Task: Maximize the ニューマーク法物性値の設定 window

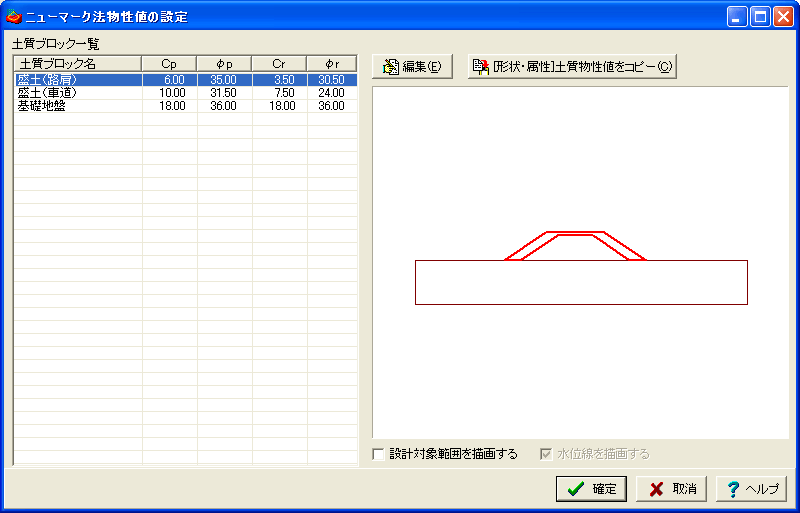Action: click(760, 17)
